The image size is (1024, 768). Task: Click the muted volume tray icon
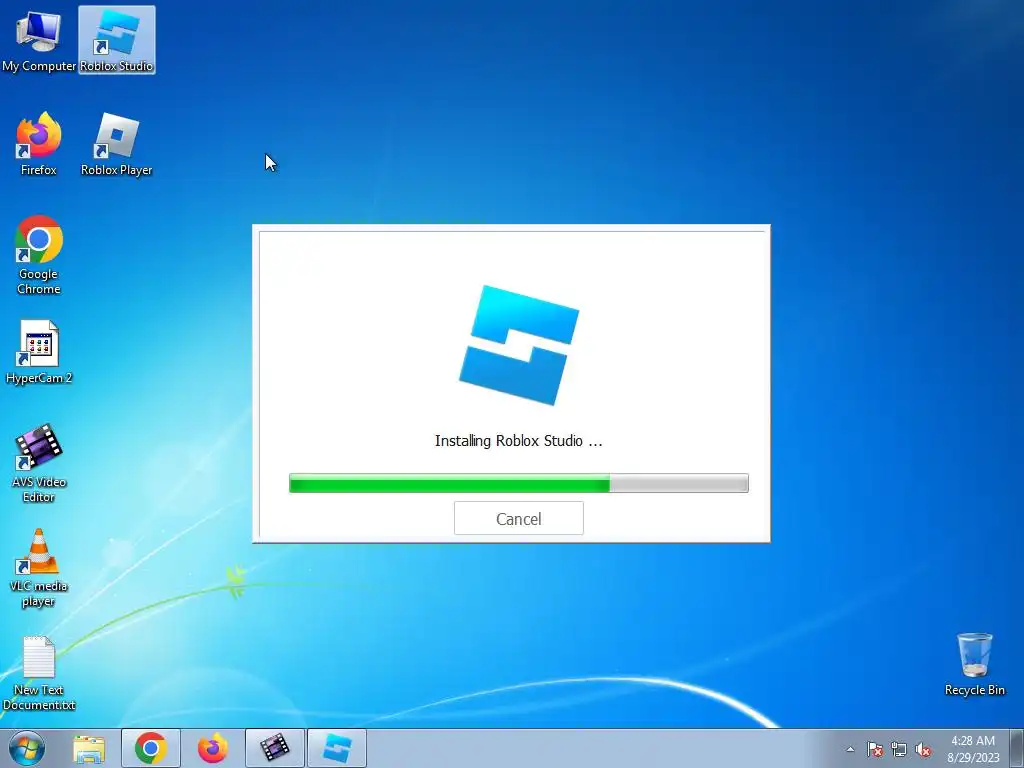tap(923, 749)
